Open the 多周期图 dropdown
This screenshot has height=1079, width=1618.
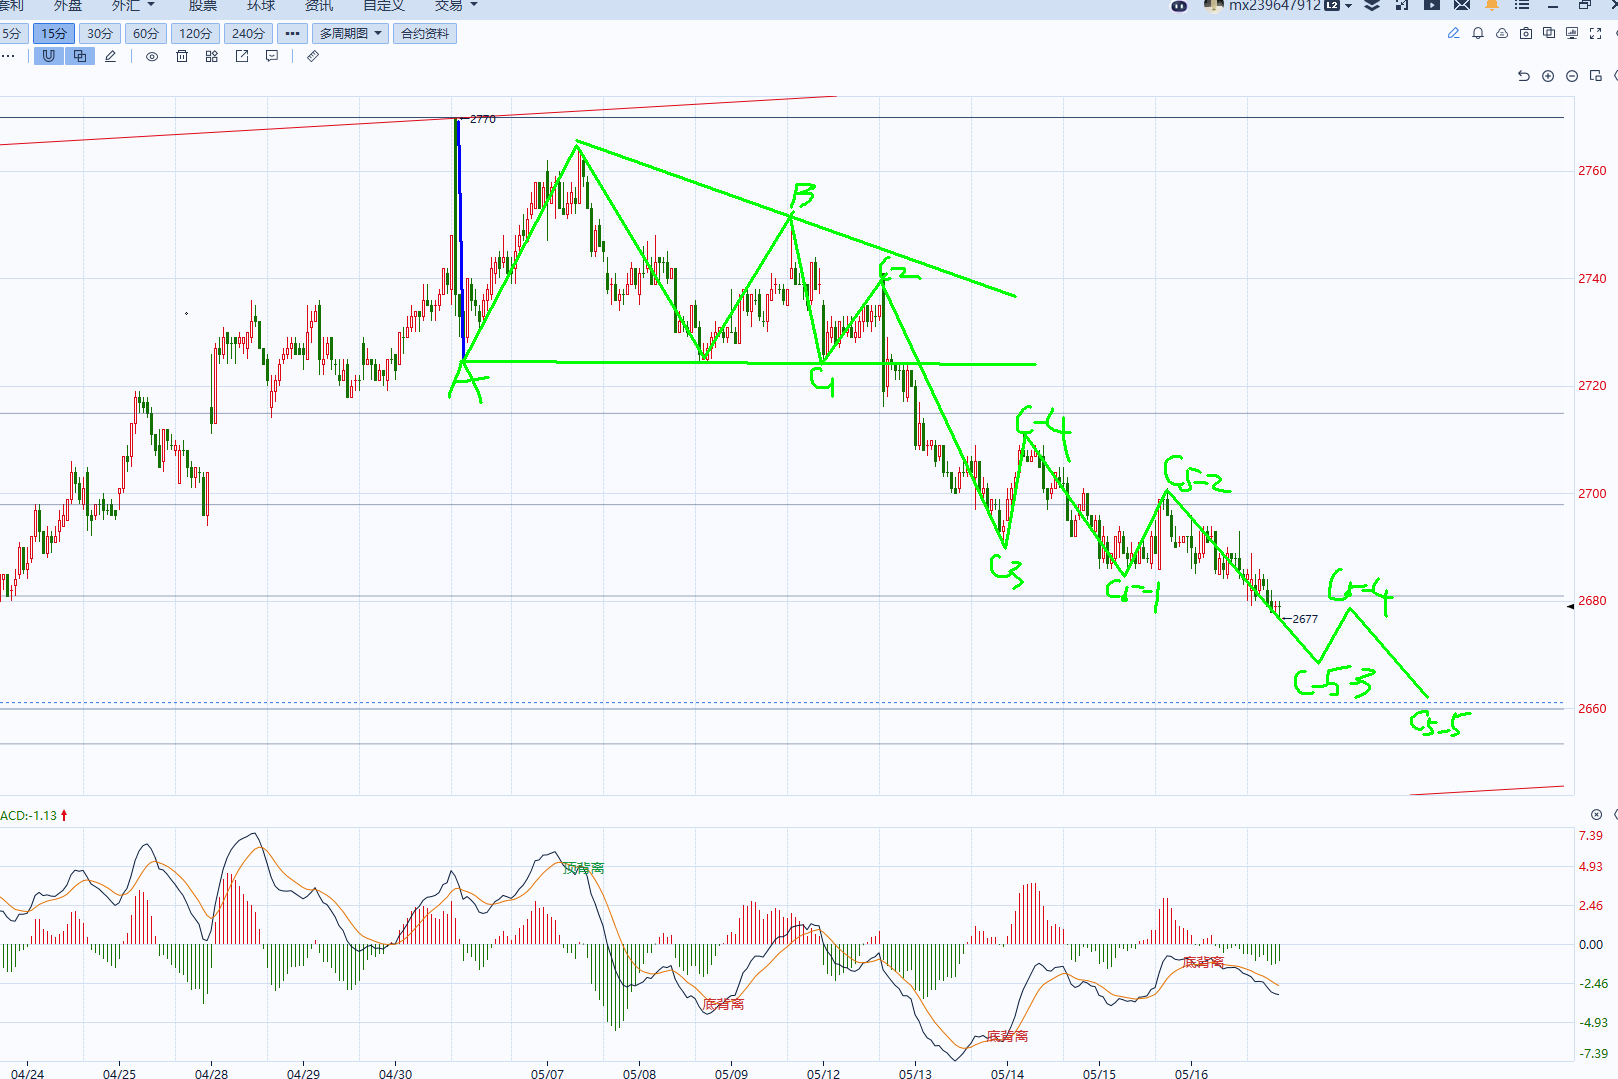point(350,33)
